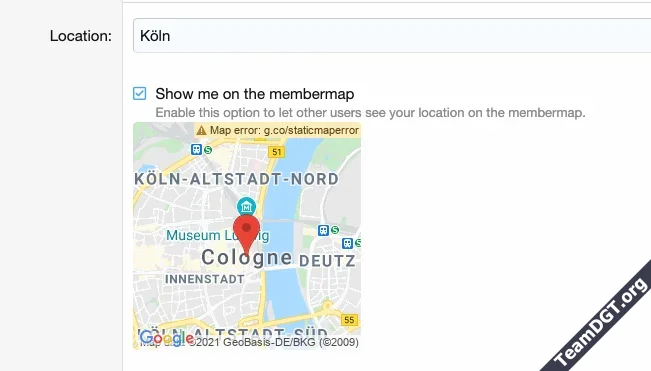Click the green S-Bahn icon near route 51
Viewport: 651px width, 371px height.
point(208,150)
